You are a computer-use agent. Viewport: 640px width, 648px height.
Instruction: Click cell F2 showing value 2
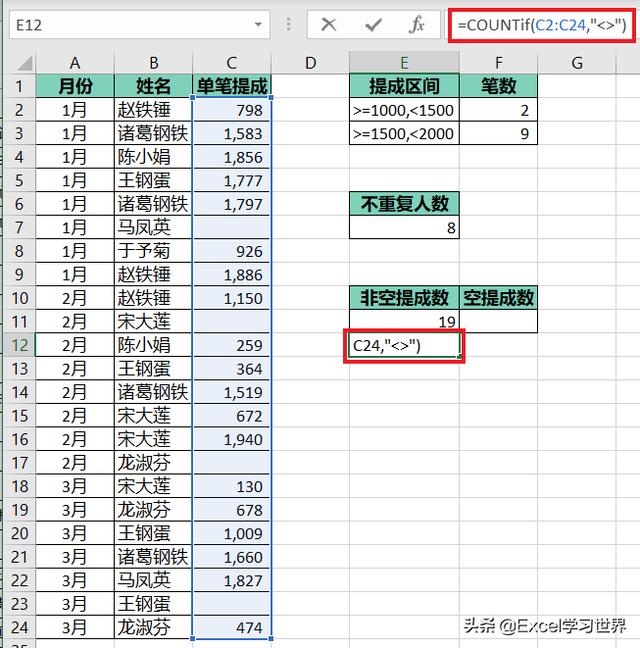click(x=498, y=110)
